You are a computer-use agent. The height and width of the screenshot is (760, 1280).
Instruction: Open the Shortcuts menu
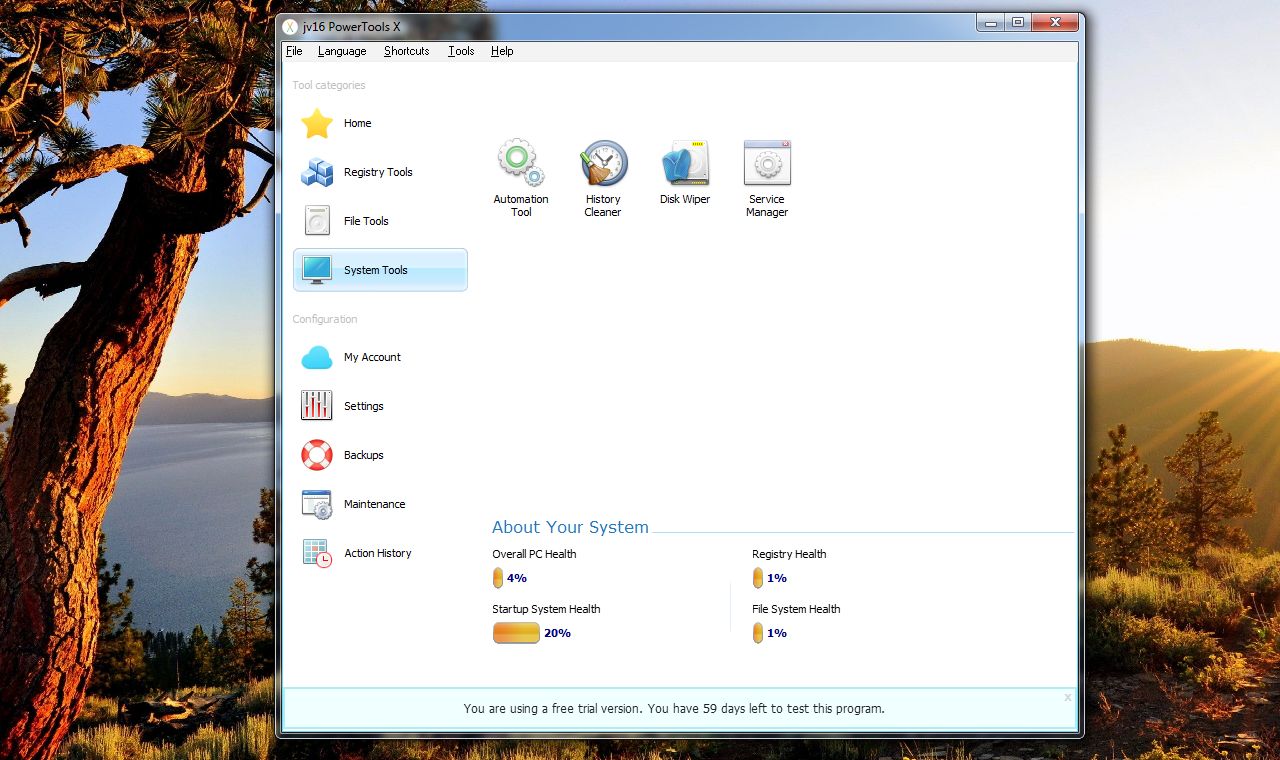pos(406,51)
